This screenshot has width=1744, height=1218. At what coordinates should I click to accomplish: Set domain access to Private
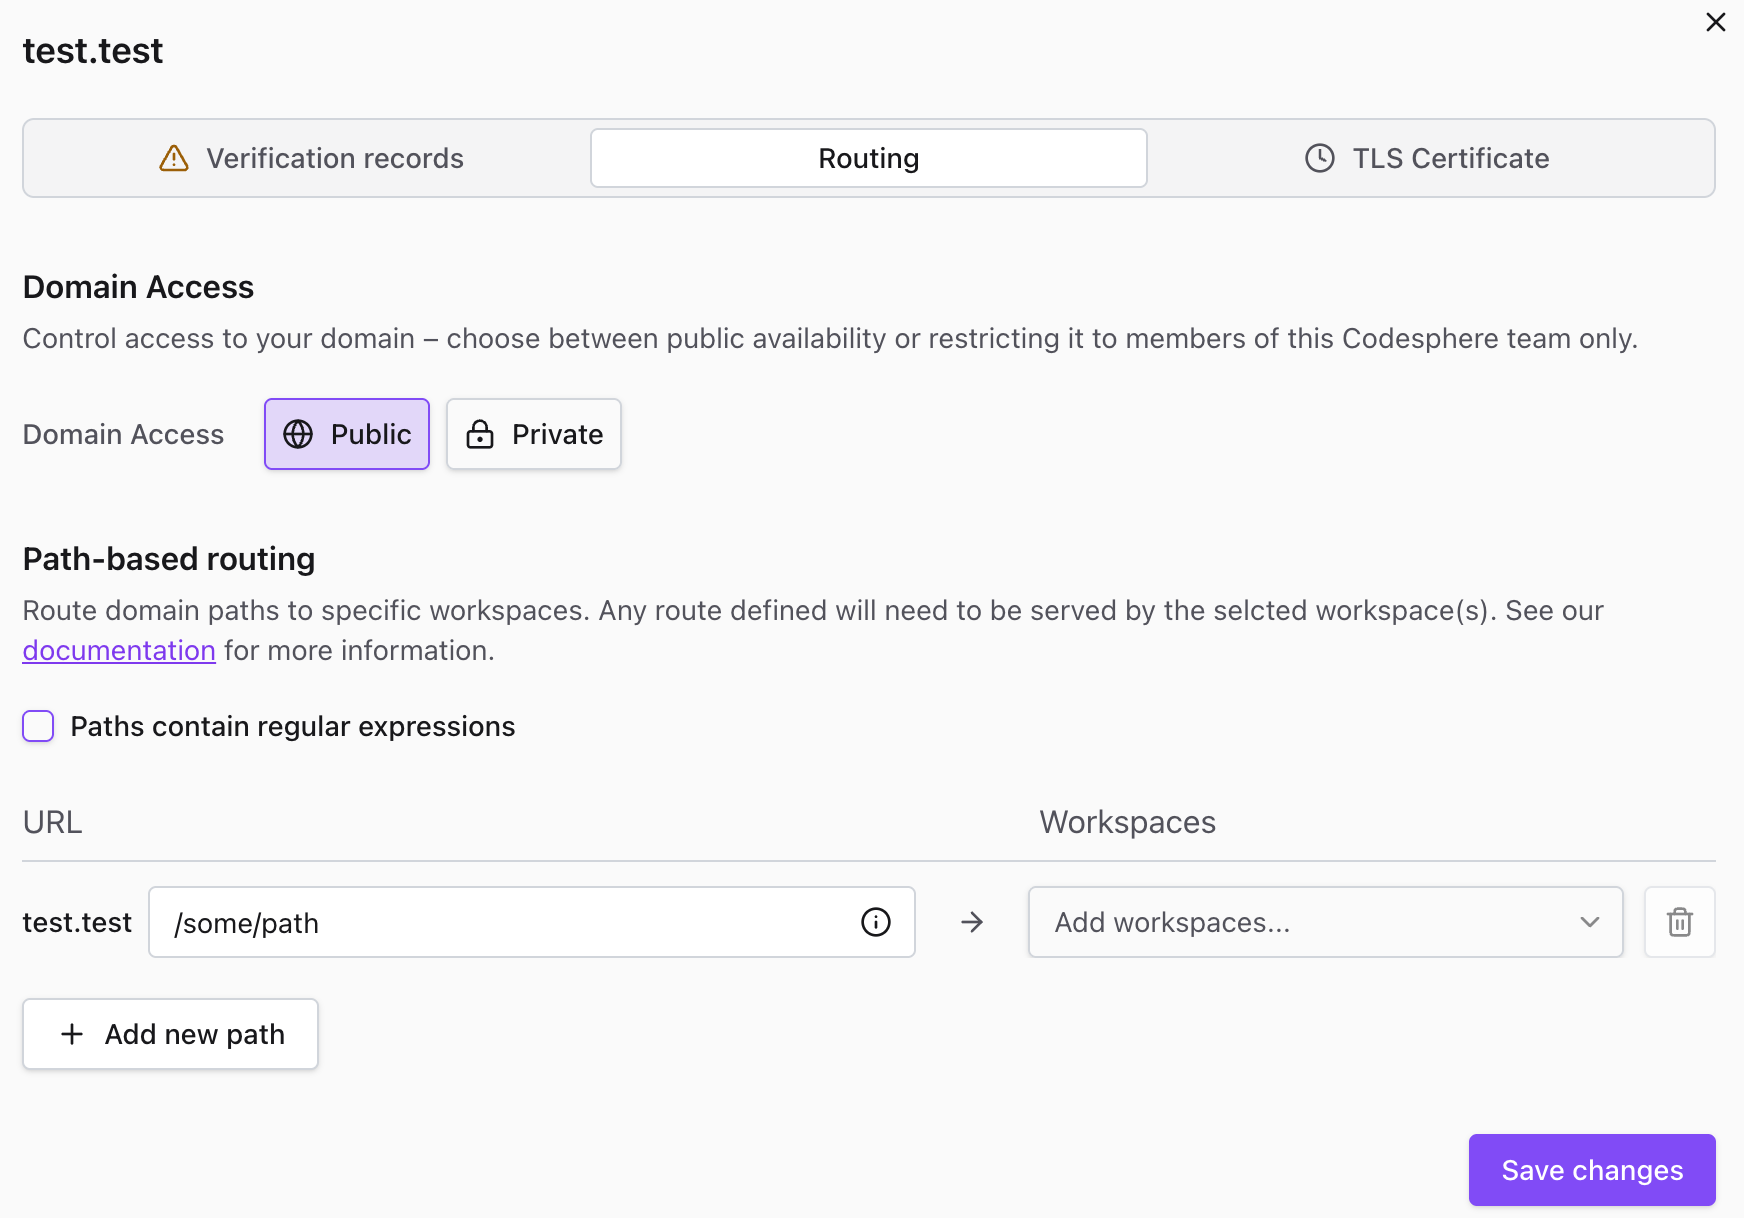point(533,434)
